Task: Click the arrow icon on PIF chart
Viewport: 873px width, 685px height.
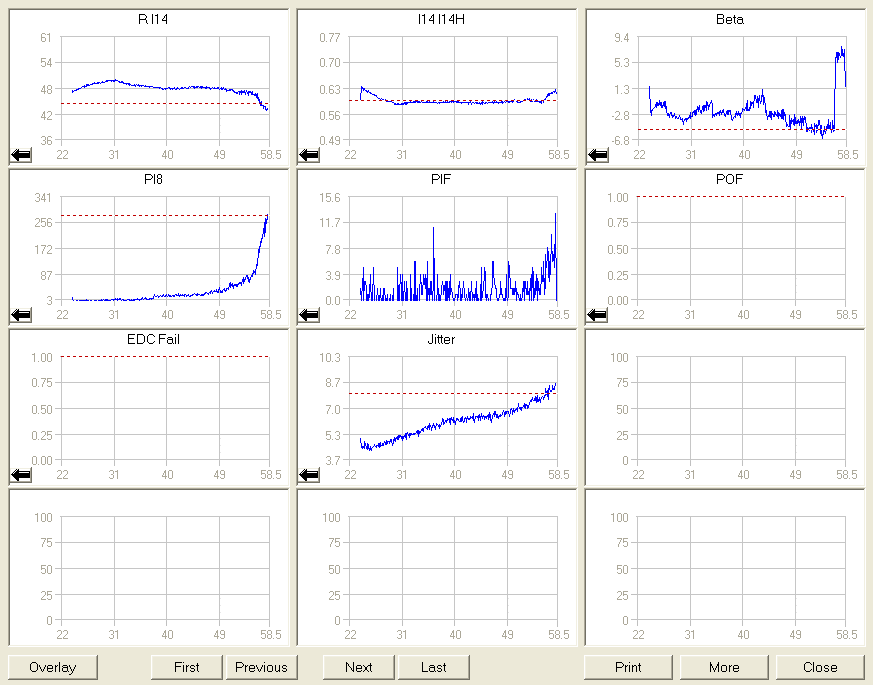Action: [309, 314]
